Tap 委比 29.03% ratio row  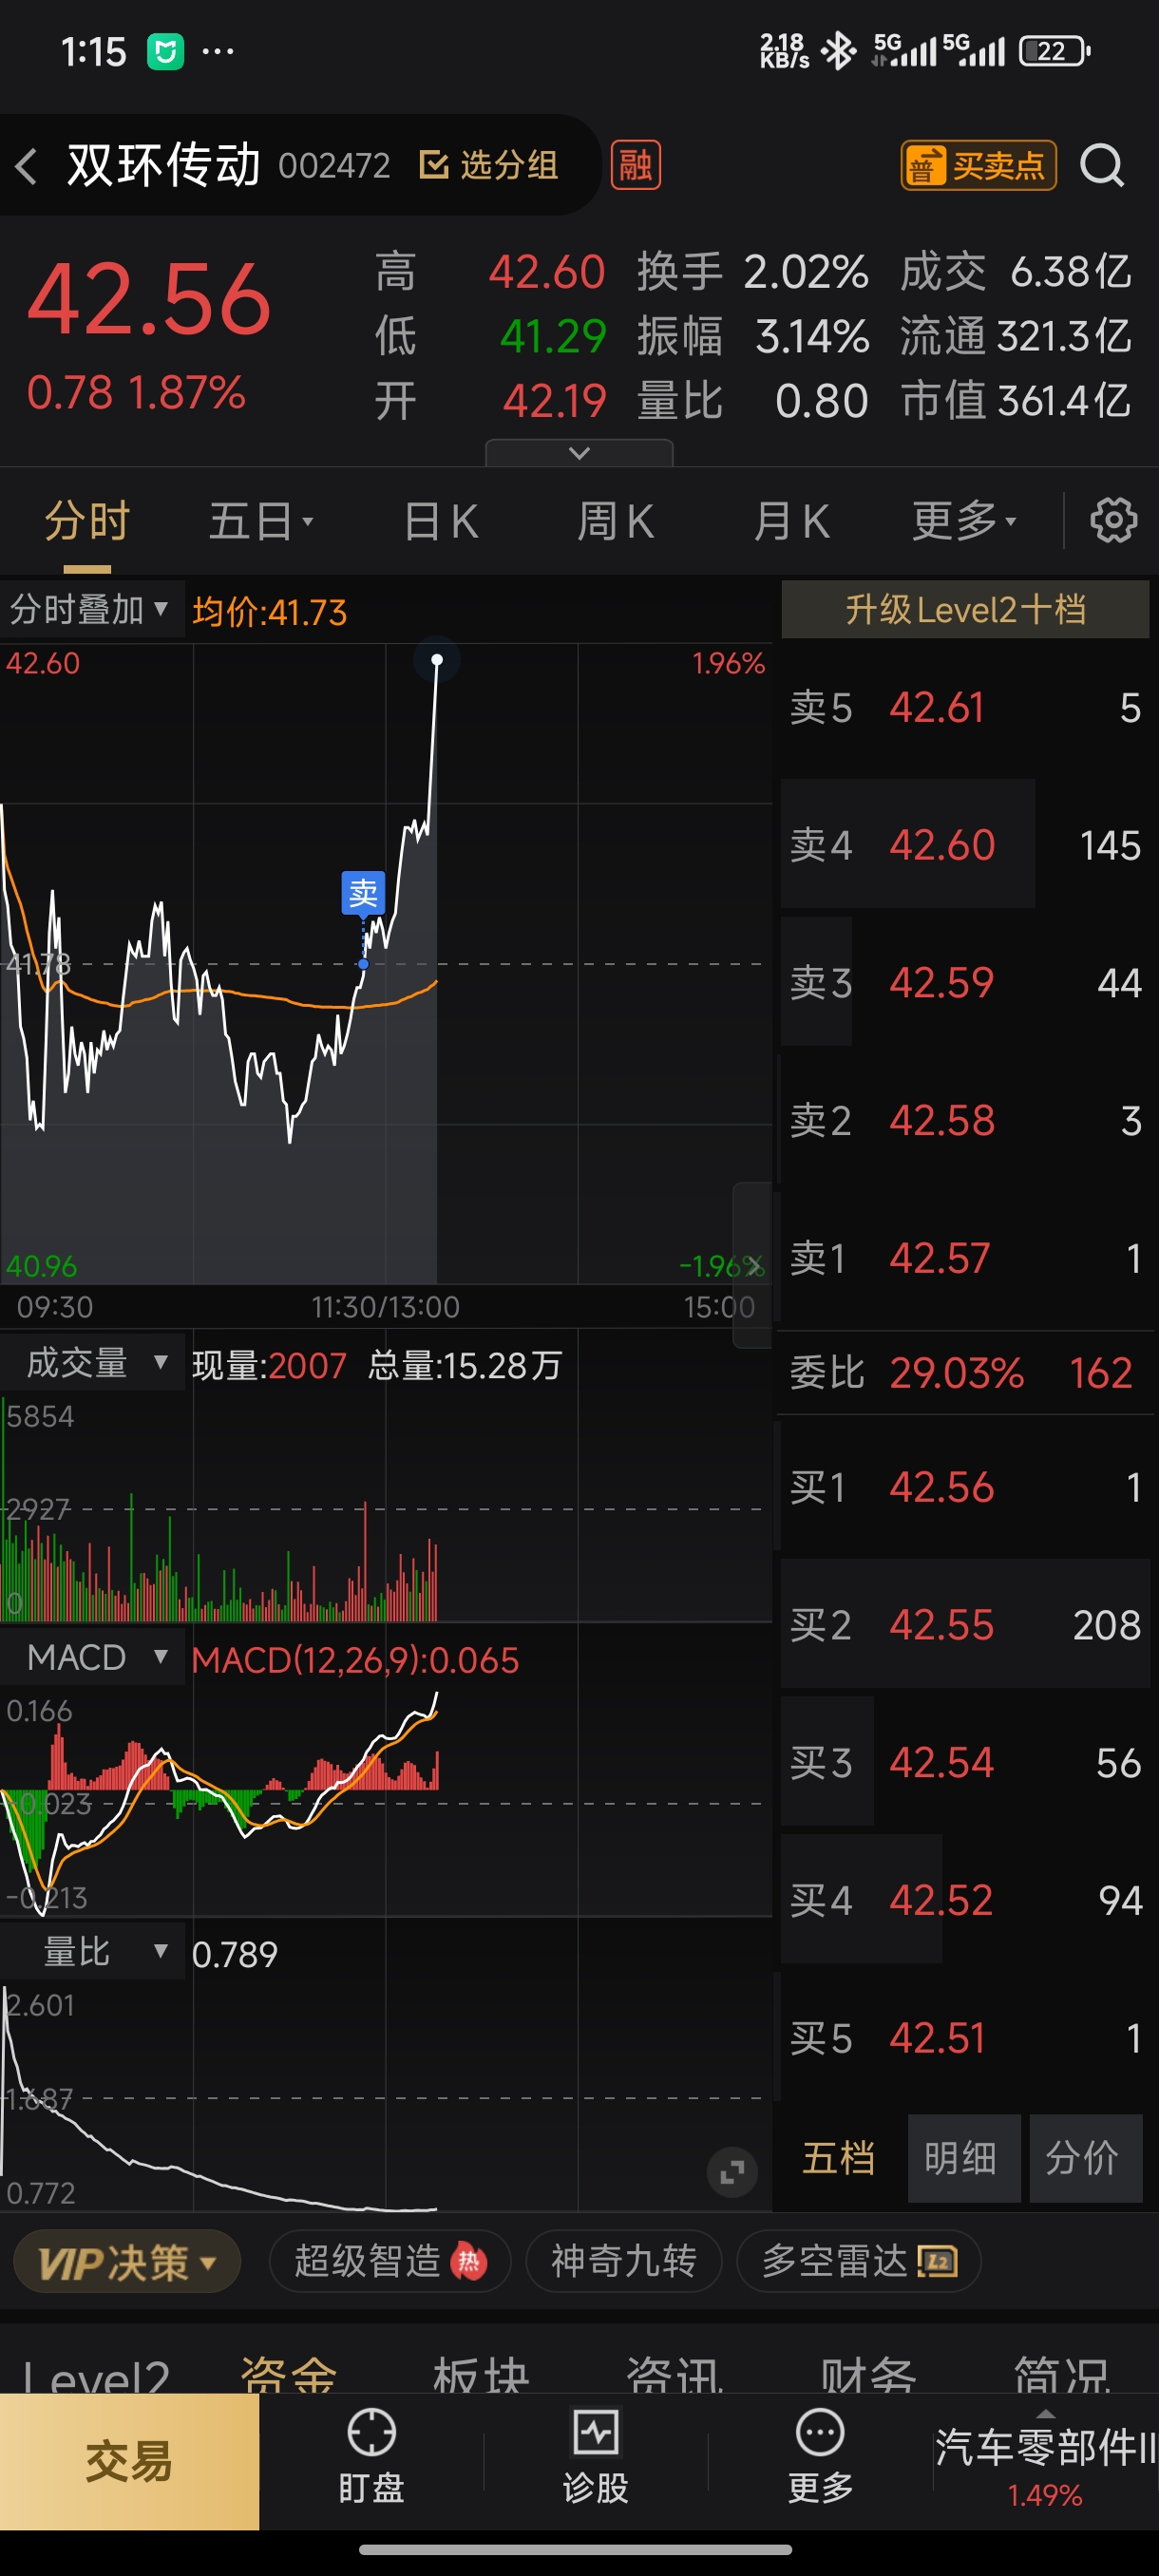(965, 1372)
